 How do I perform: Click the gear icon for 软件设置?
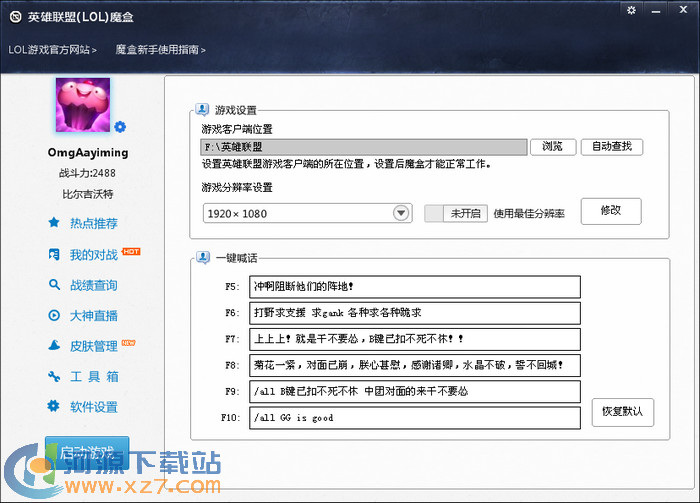pyautogui.click(x=54, y=406)
